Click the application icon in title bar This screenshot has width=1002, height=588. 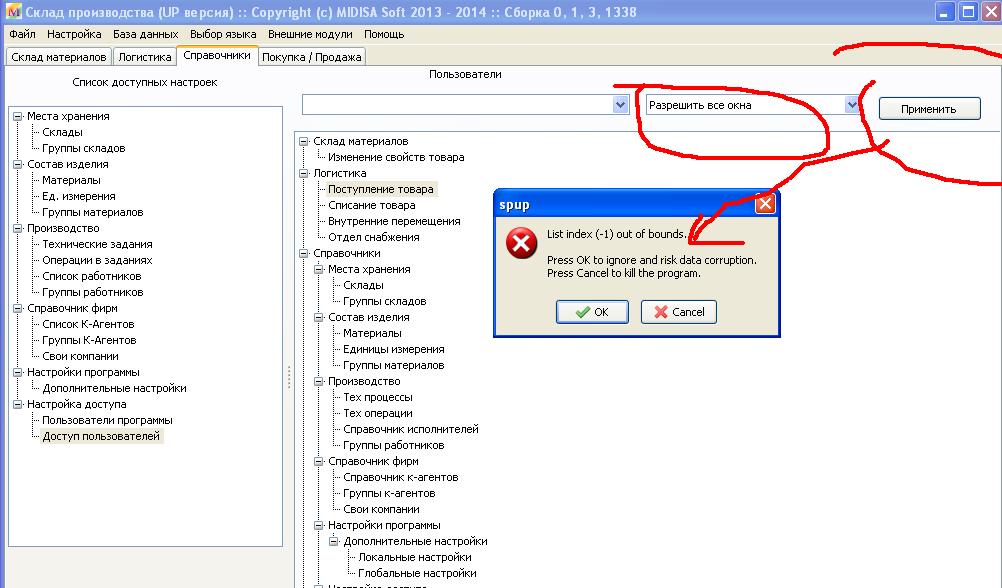(12, 12)
